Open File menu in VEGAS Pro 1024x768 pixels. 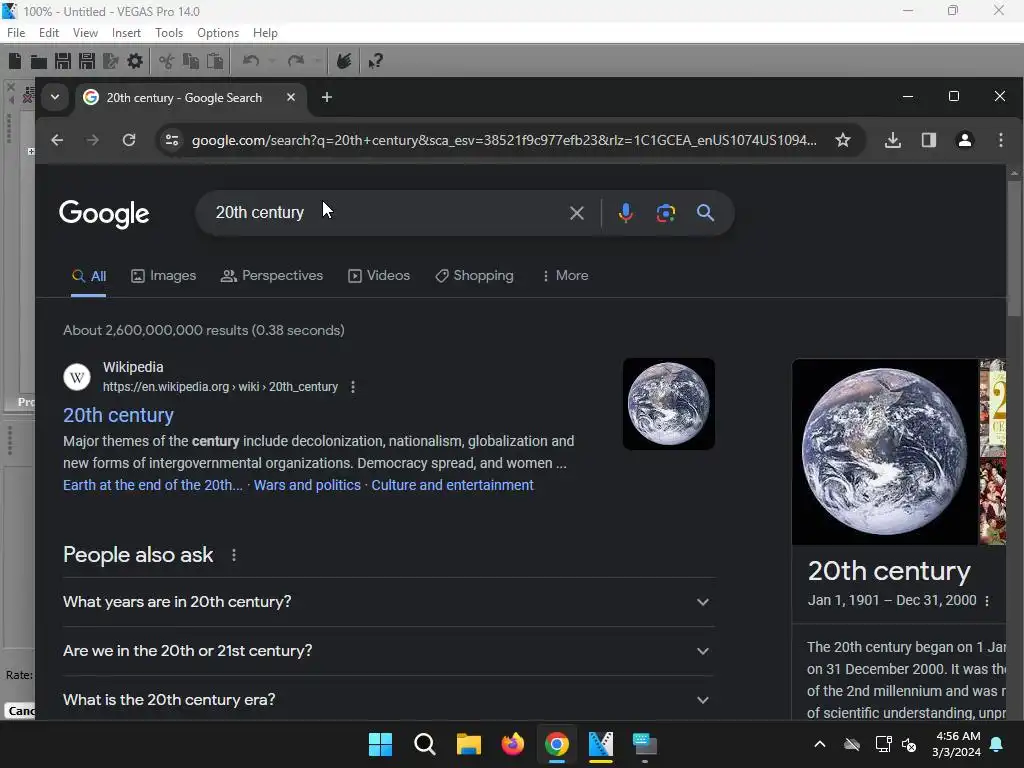point(16,33)
